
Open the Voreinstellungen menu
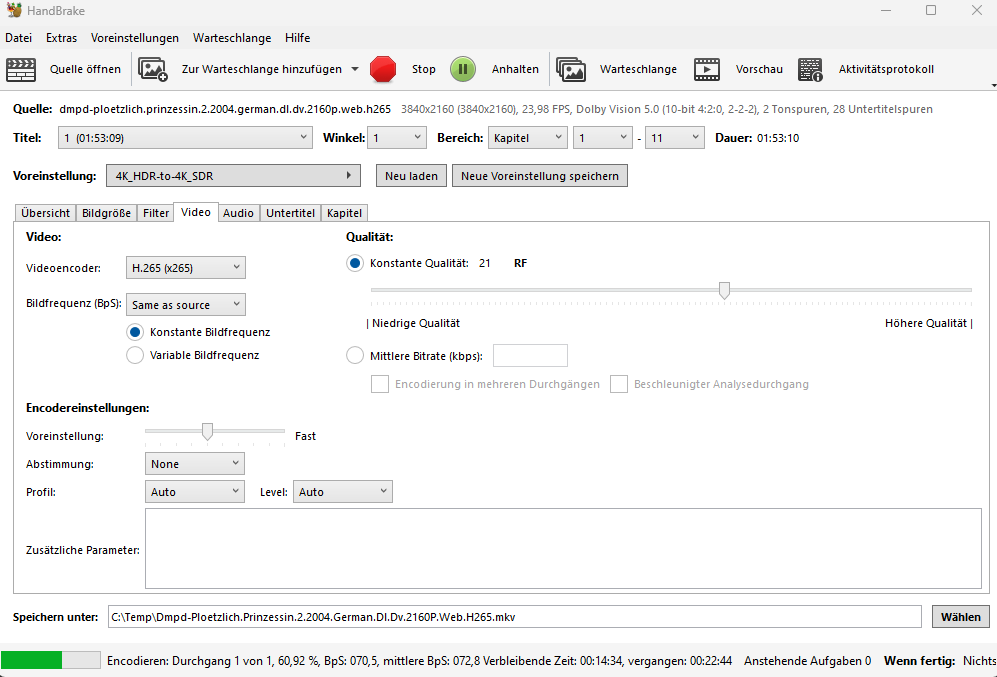tap(135, 38)
